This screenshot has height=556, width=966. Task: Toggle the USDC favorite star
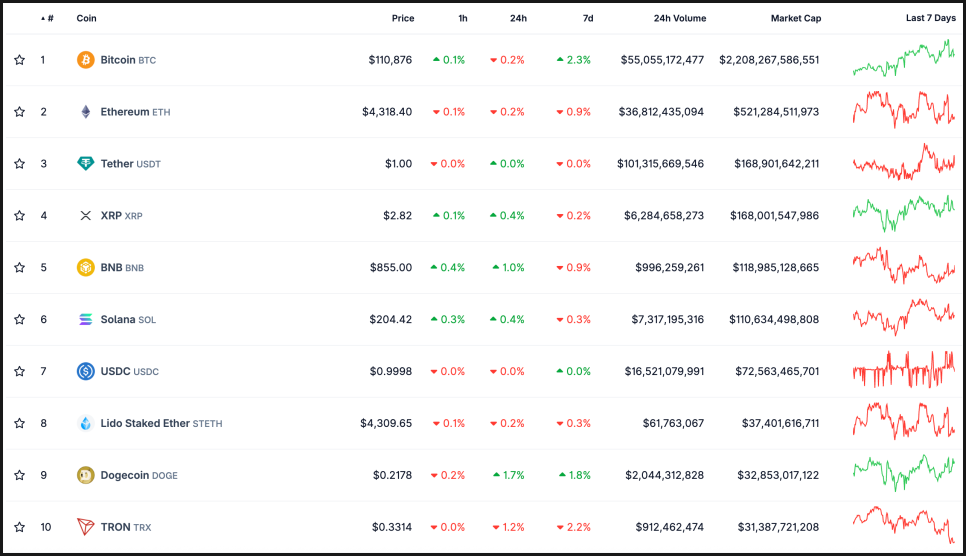click(20, 371)
